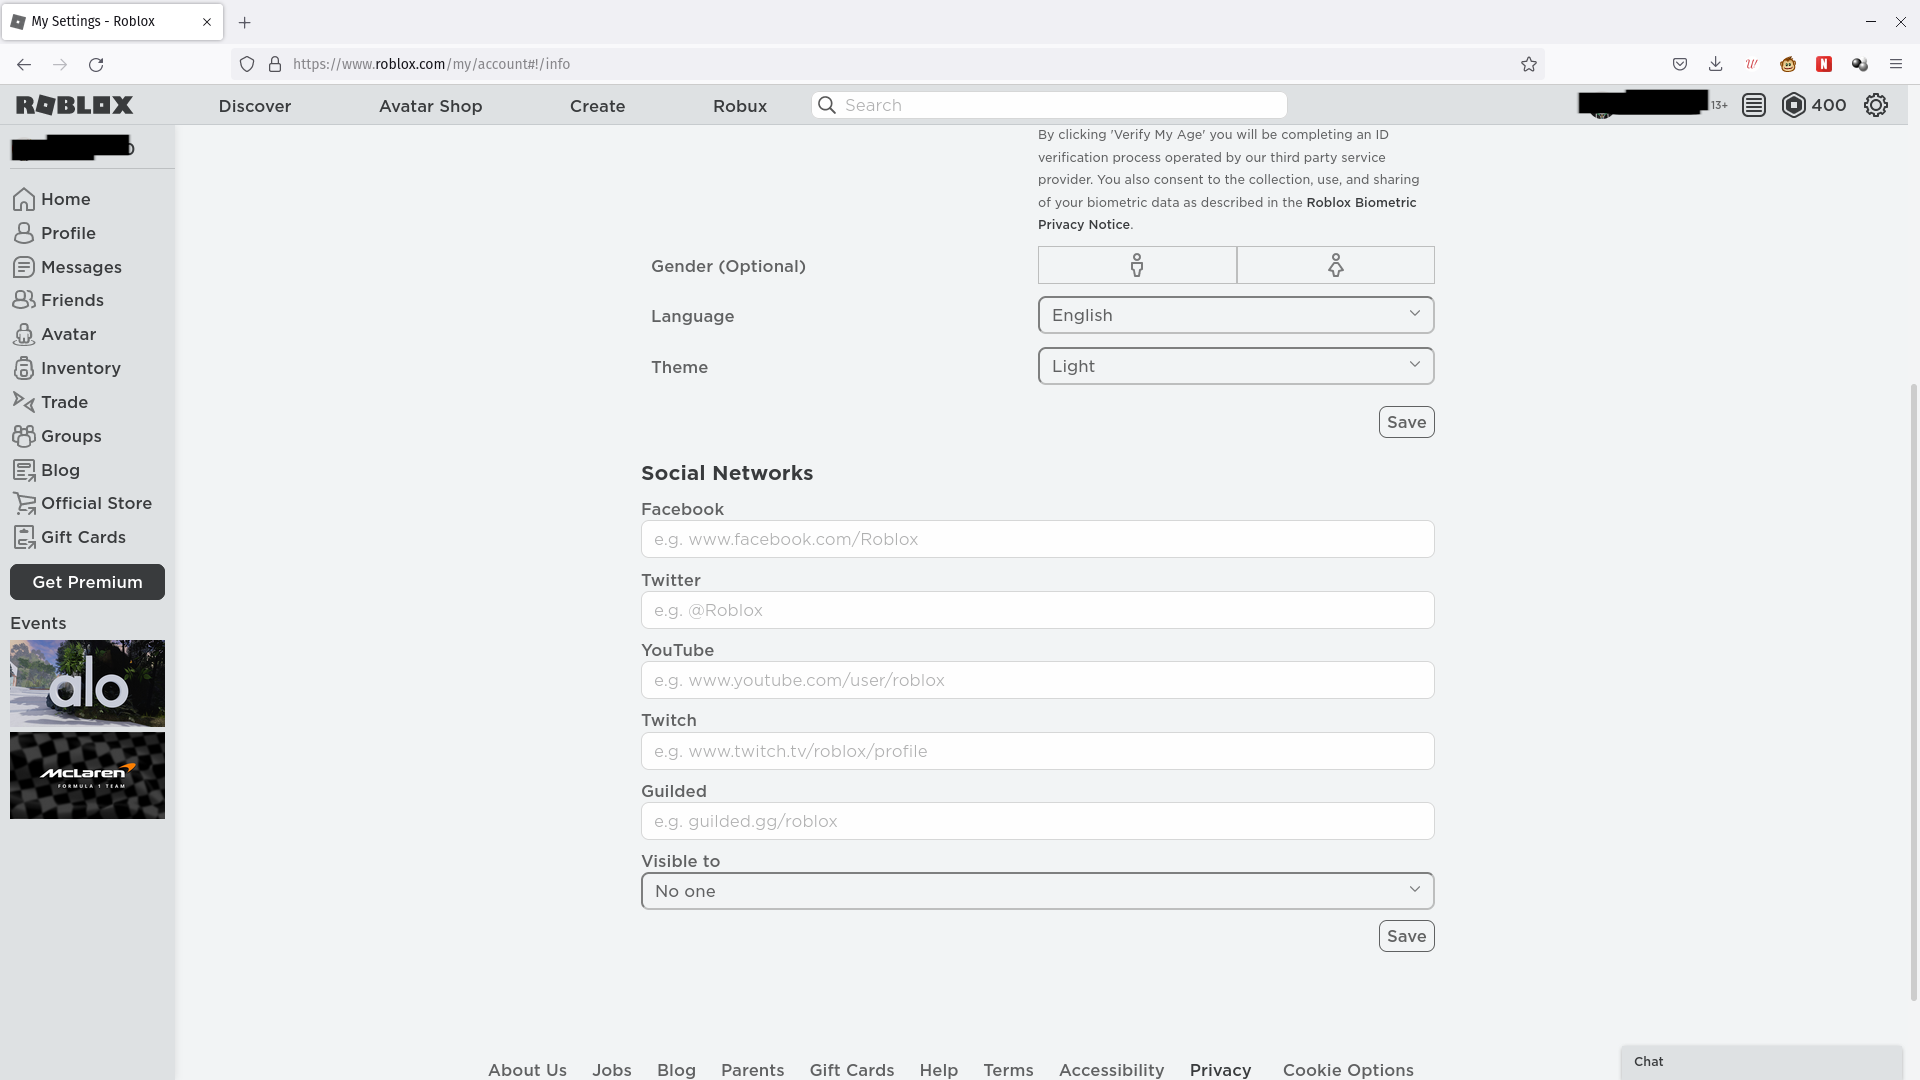Viewport: 1920px width, 1080px height.
Task: Expand the Language dropdown
Action: click(x=1236, y=315)
